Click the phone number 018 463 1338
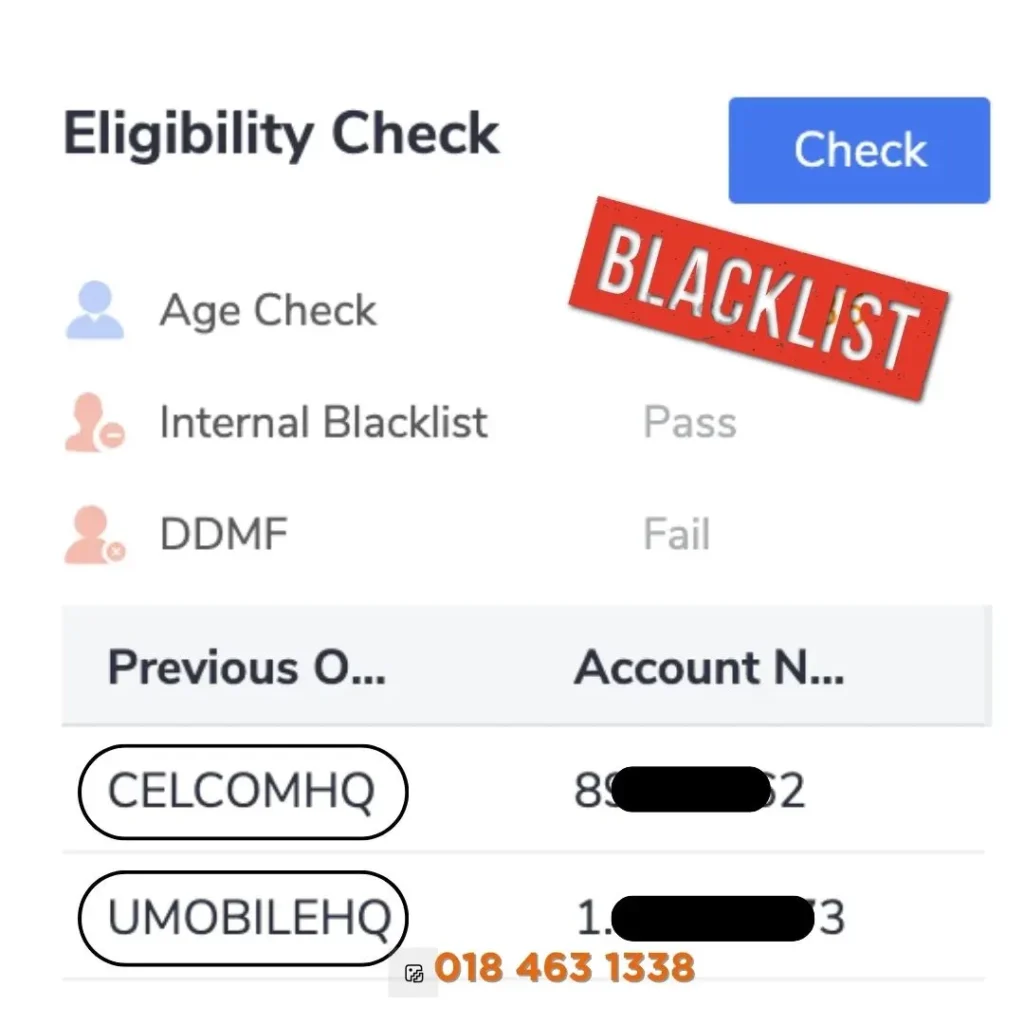Viewport: 1024px width, 1024px height. click(563, 967)
